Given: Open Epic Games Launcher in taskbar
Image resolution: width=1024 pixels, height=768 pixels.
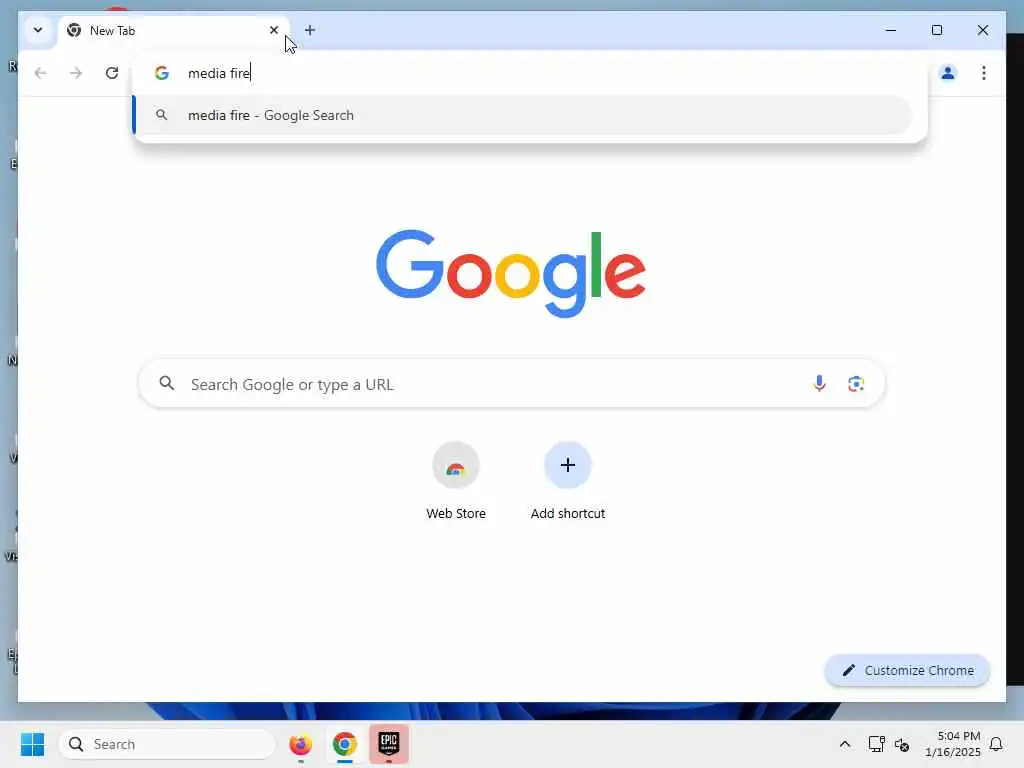Looking at the screenshot, I should (x=389, y=744).
